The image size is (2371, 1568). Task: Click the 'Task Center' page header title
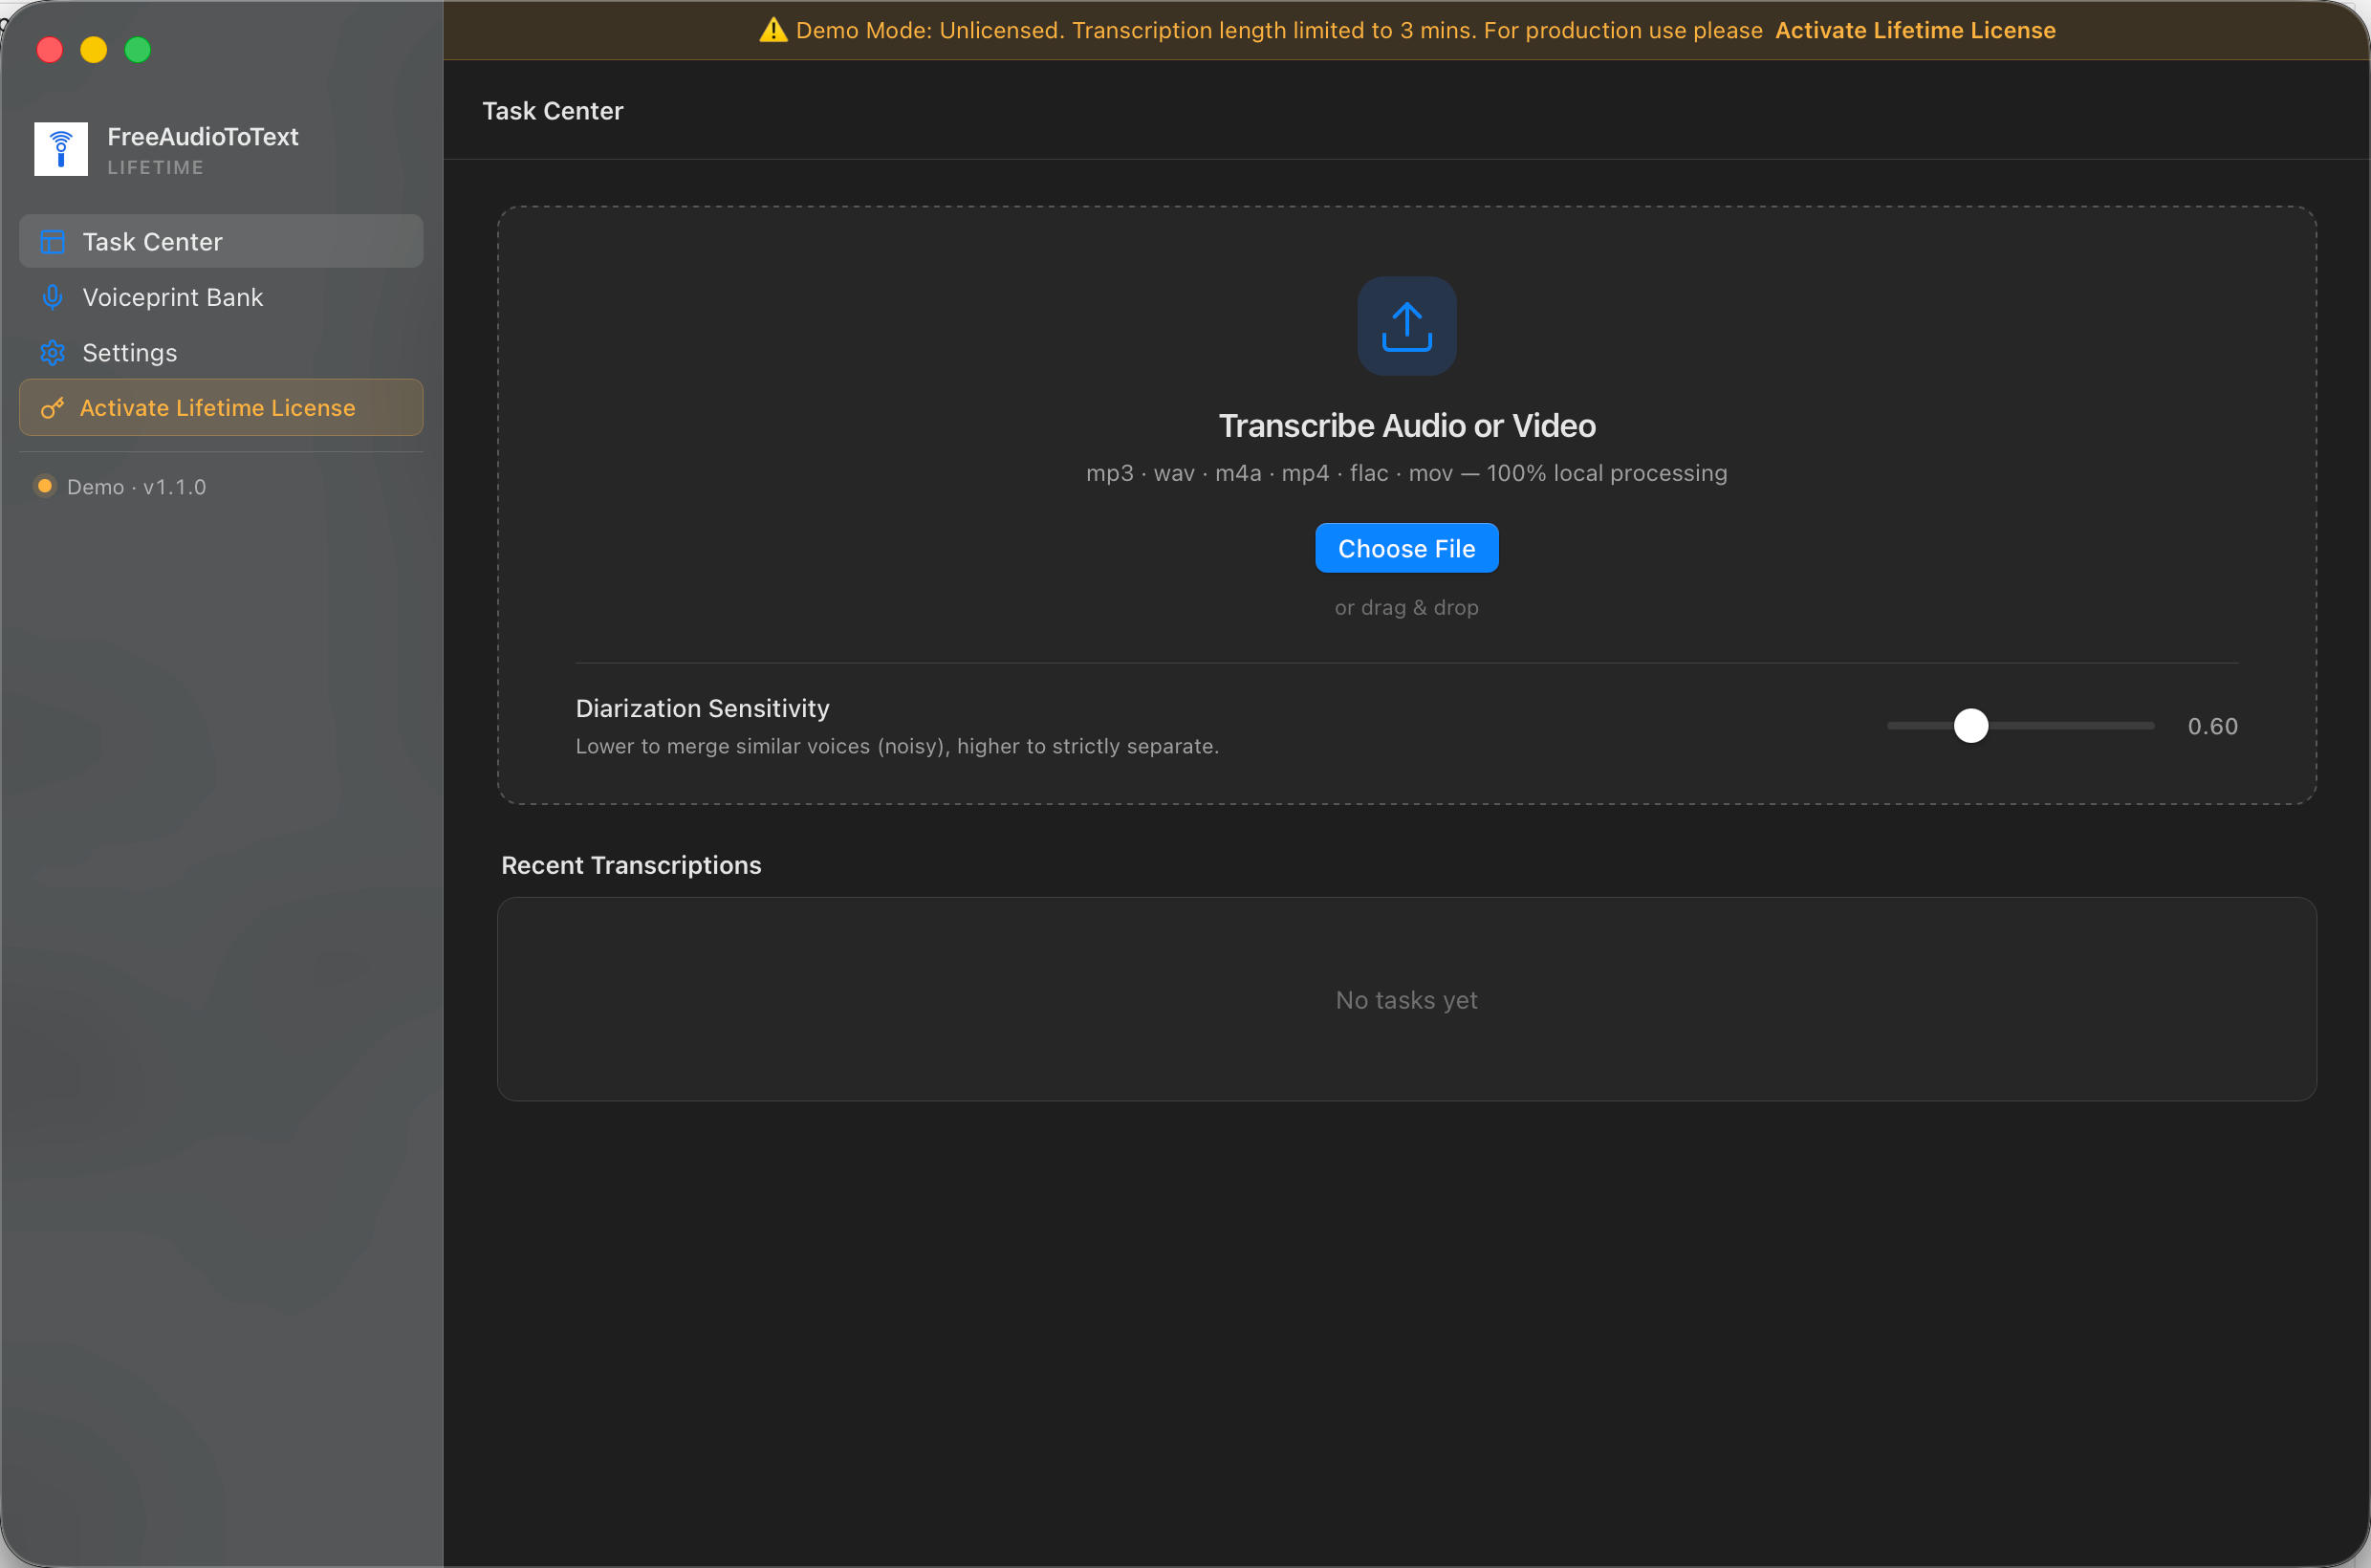pyautogui.click(x=553, y=111)
